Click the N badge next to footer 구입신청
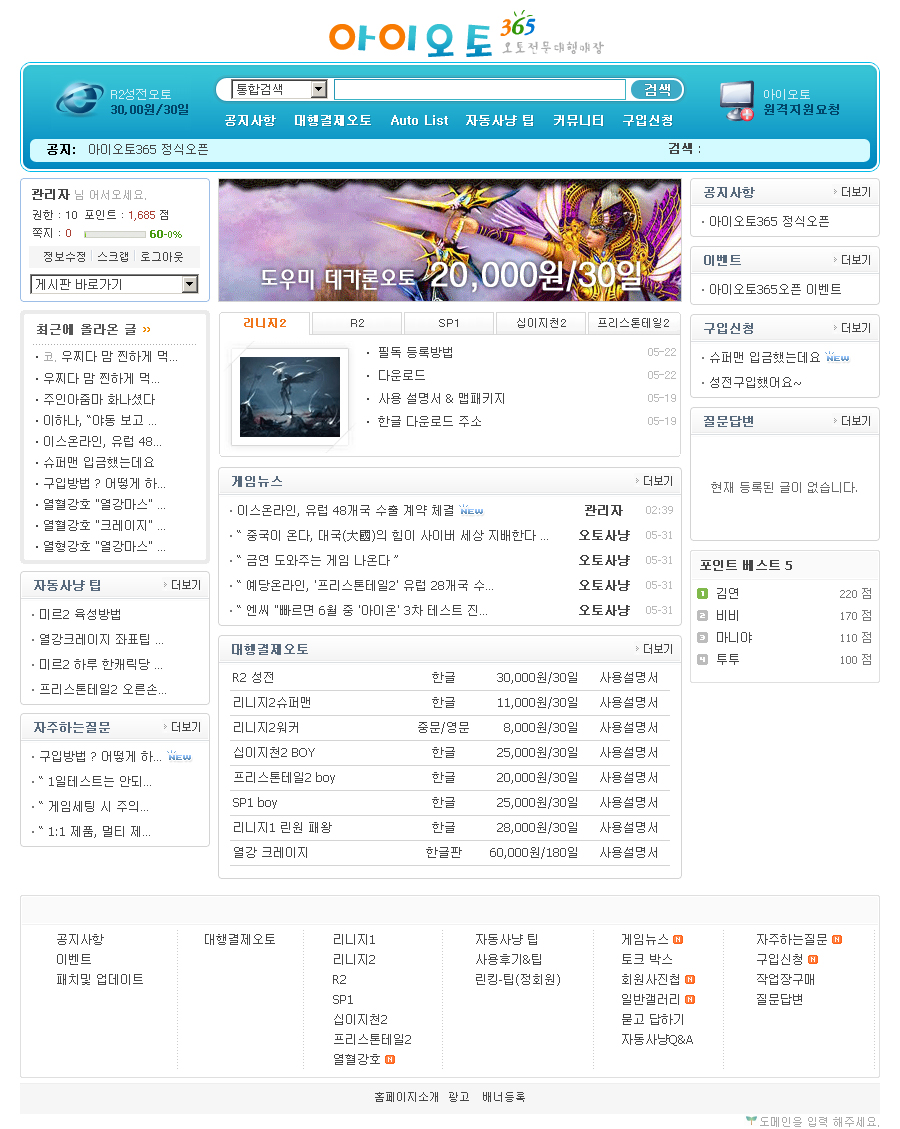This screenshot has height=1129, width=900. tap(813, 959)
